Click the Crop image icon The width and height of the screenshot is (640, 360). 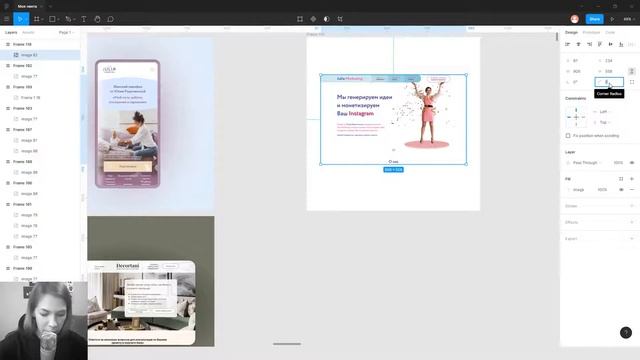pos(340,19)
